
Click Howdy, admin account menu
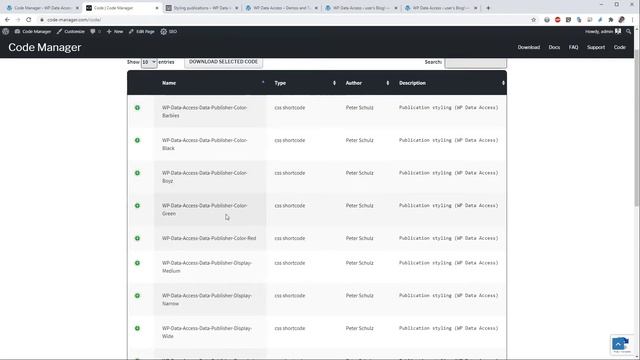[603, 31]
